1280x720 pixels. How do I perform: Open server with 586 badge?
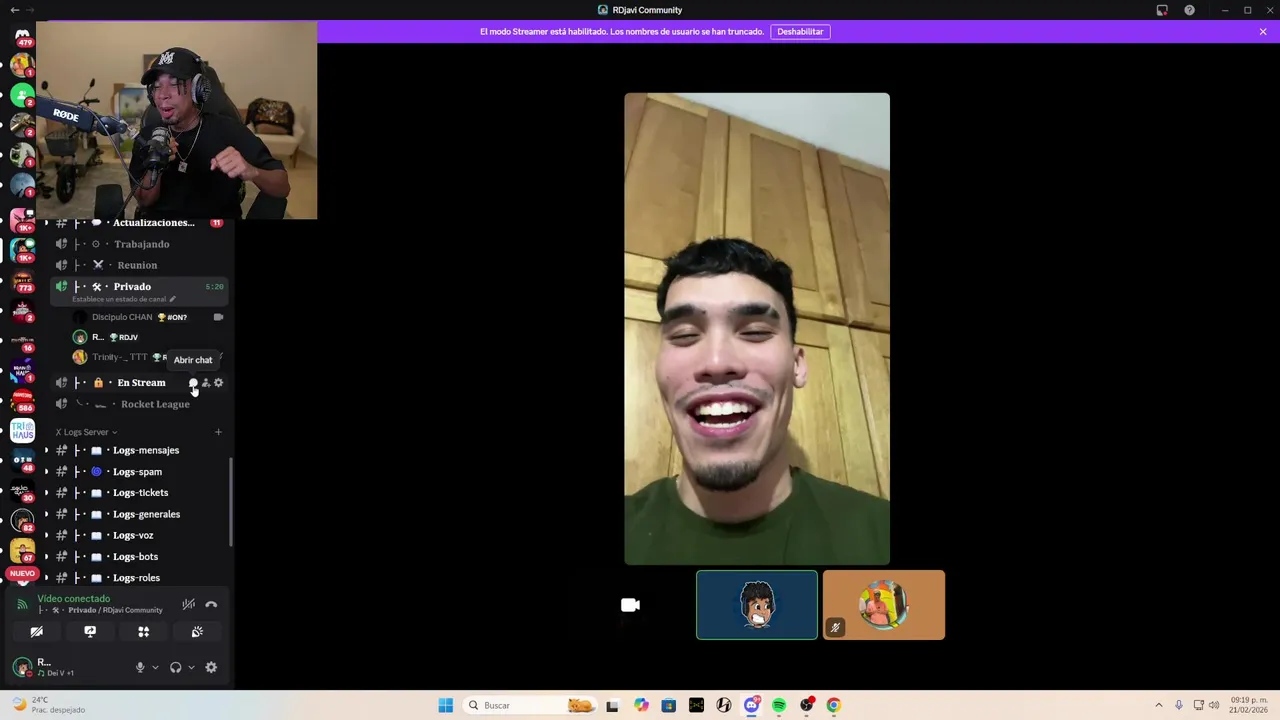click(x=22, y=400)
